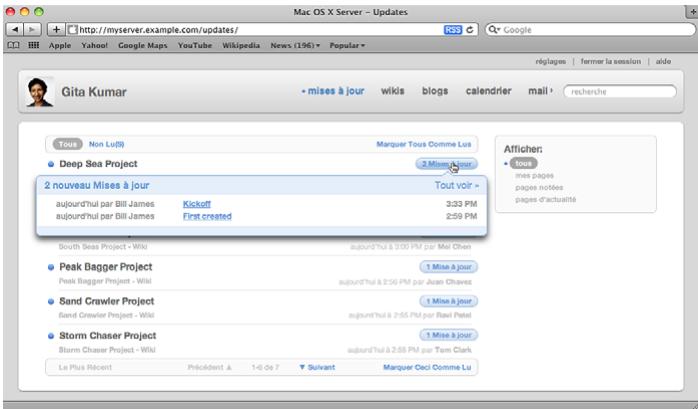Open the mail tab
Viewport: 698px width, 409px height.
540,91
